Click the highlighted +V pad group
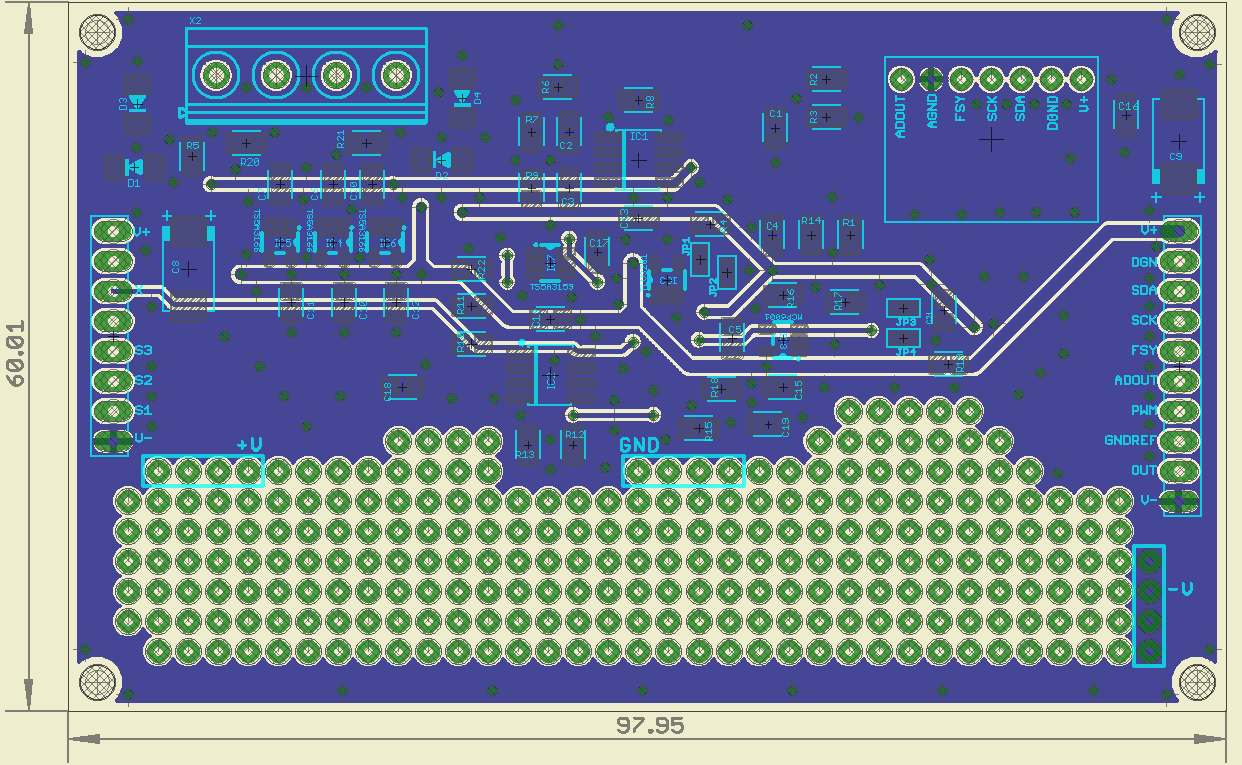The height and width of the screenshot is (765, 1242). (203, 470)
